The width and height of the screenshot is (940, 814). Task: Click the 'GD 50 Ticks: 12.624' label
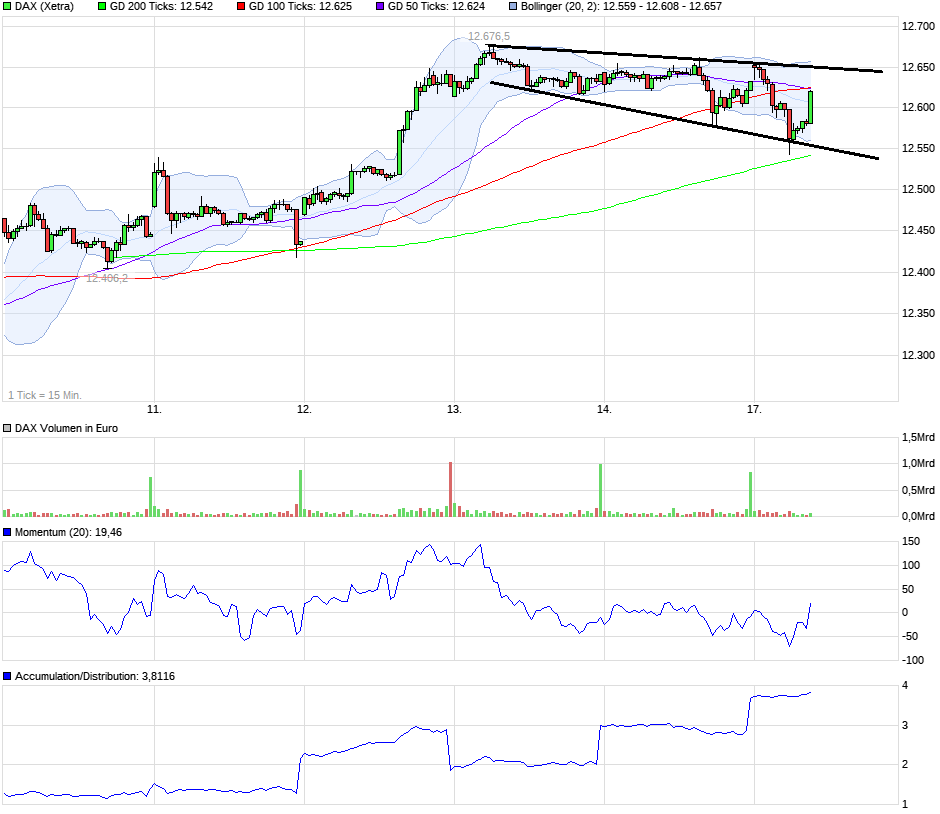(436, 7)
